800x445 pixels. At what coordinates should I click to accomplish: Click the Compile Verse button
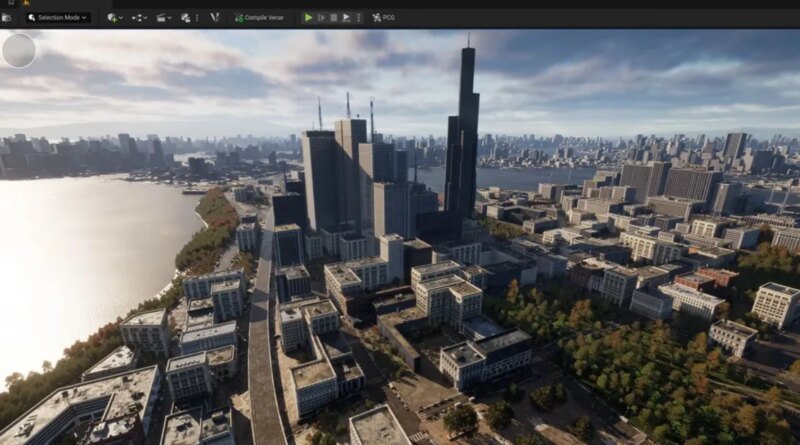[x=259, y=18]
